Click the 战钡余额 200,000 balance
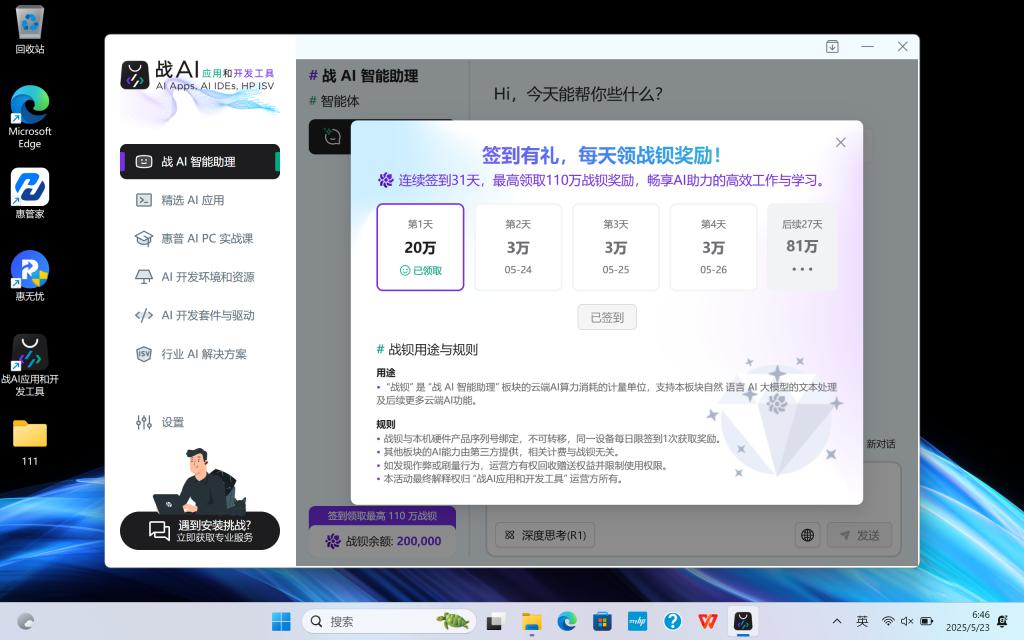This screenshot has height=640, width=1024. 383,541
